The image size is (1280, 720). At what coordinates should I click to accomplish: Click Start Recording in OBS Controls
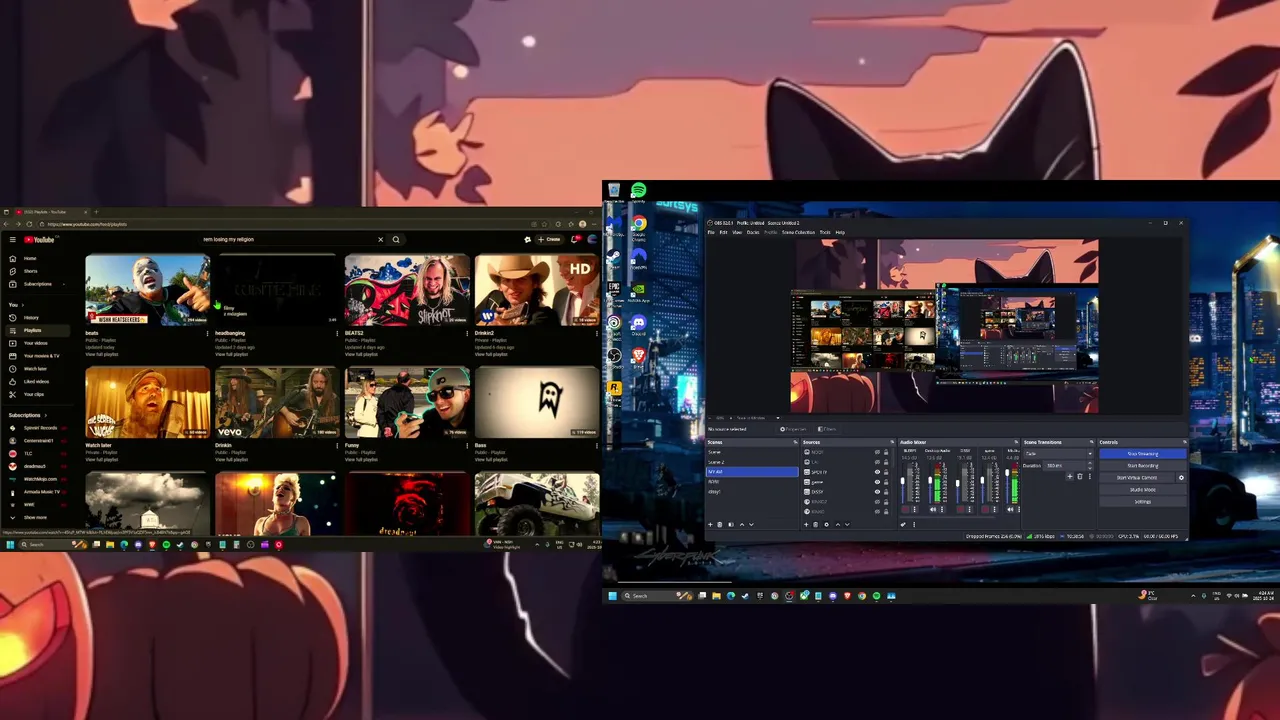[1143, 466]
